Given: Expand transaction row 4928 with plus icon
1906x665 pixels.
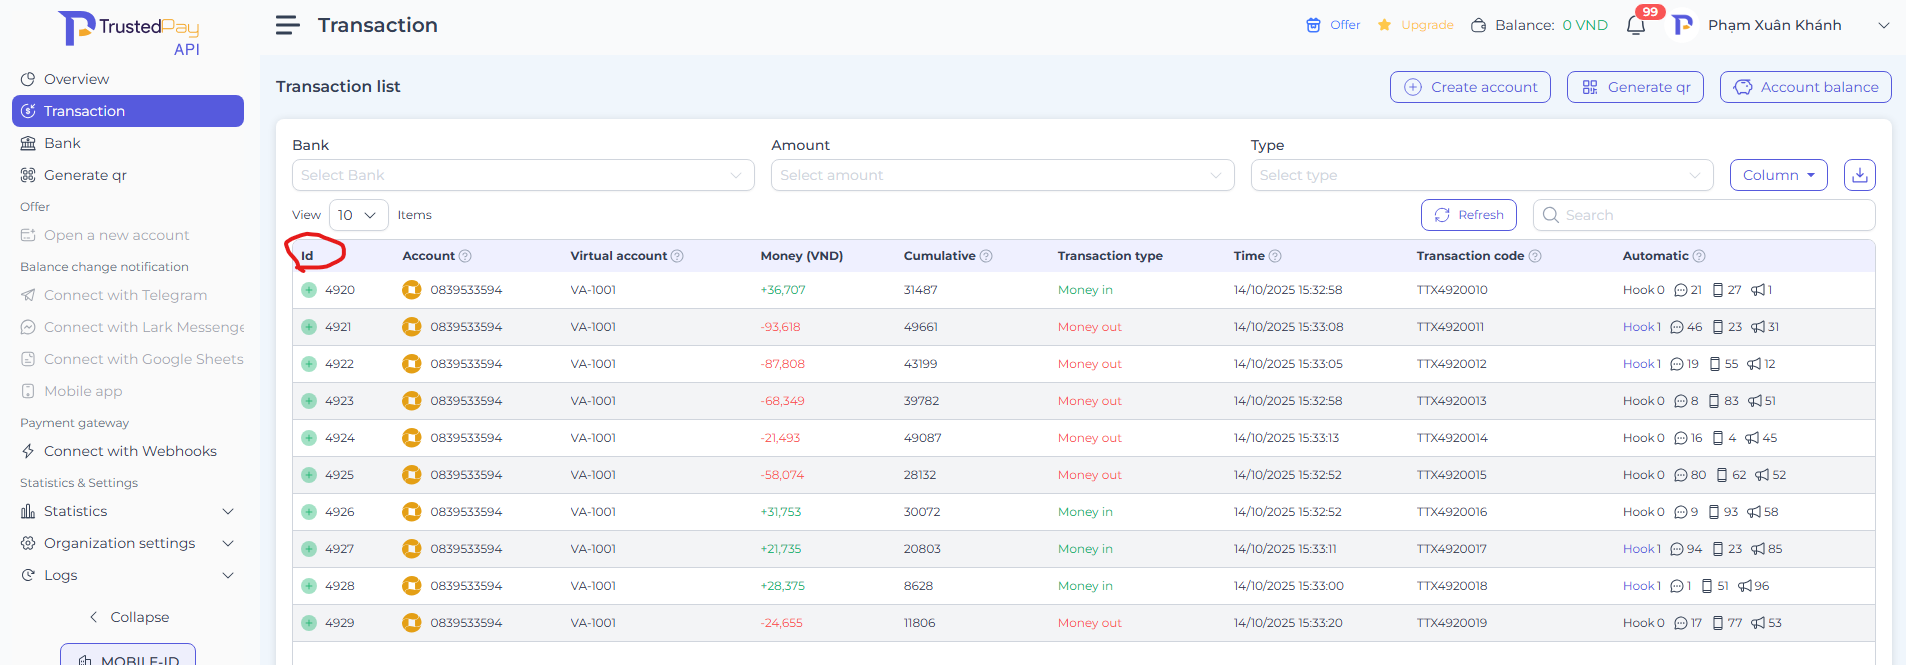Looking at the screenshot, I should [x=309, y=586].
